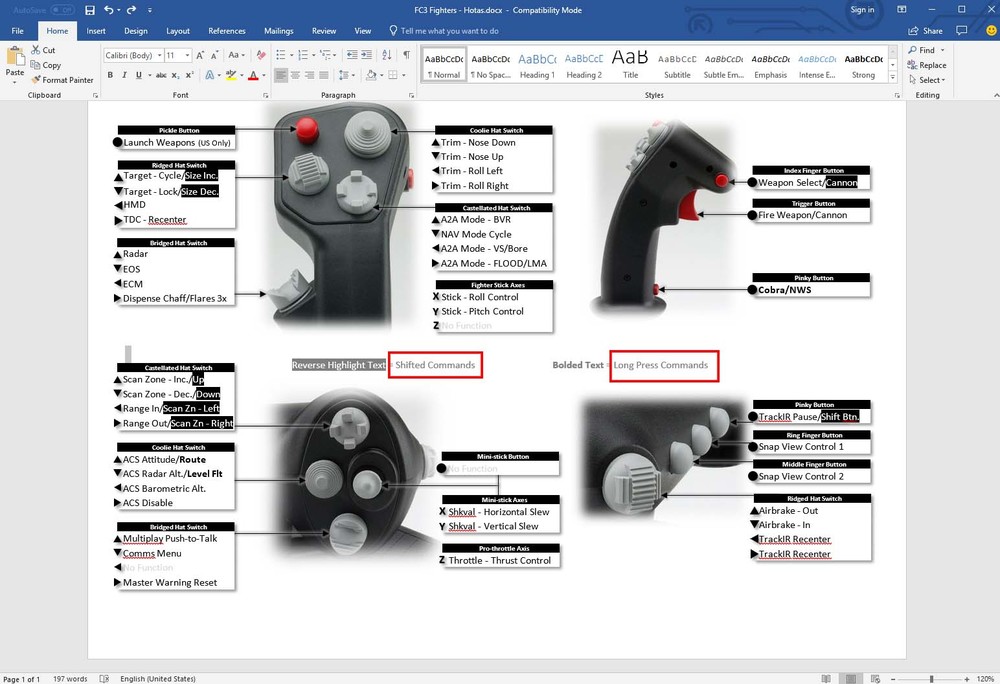Image resolution: width=1000 pixels, height=684 pixels.
Task: Open the Mailings ribbon tab
Action: pyautogui.click(x=278, y=31)
